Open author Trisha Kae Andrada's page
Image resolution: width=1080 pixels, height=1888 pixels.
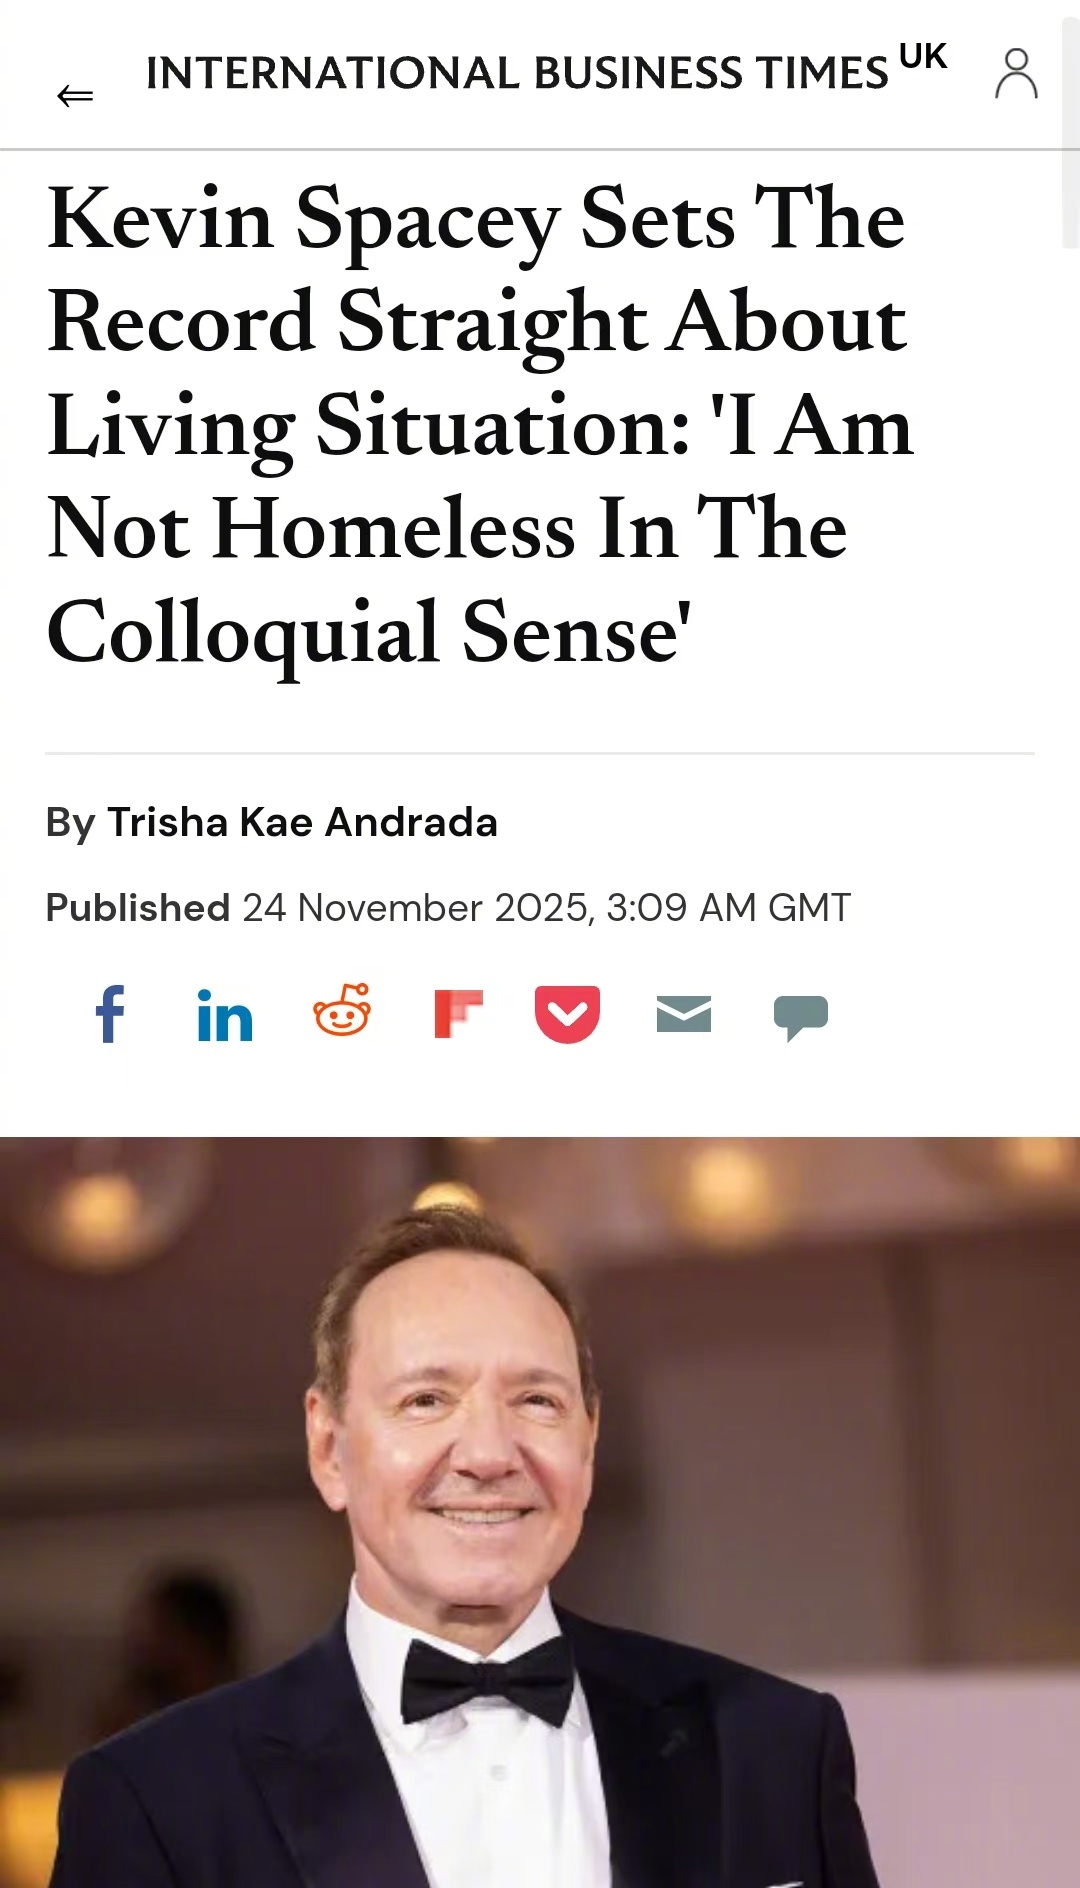tap(302, 823)
